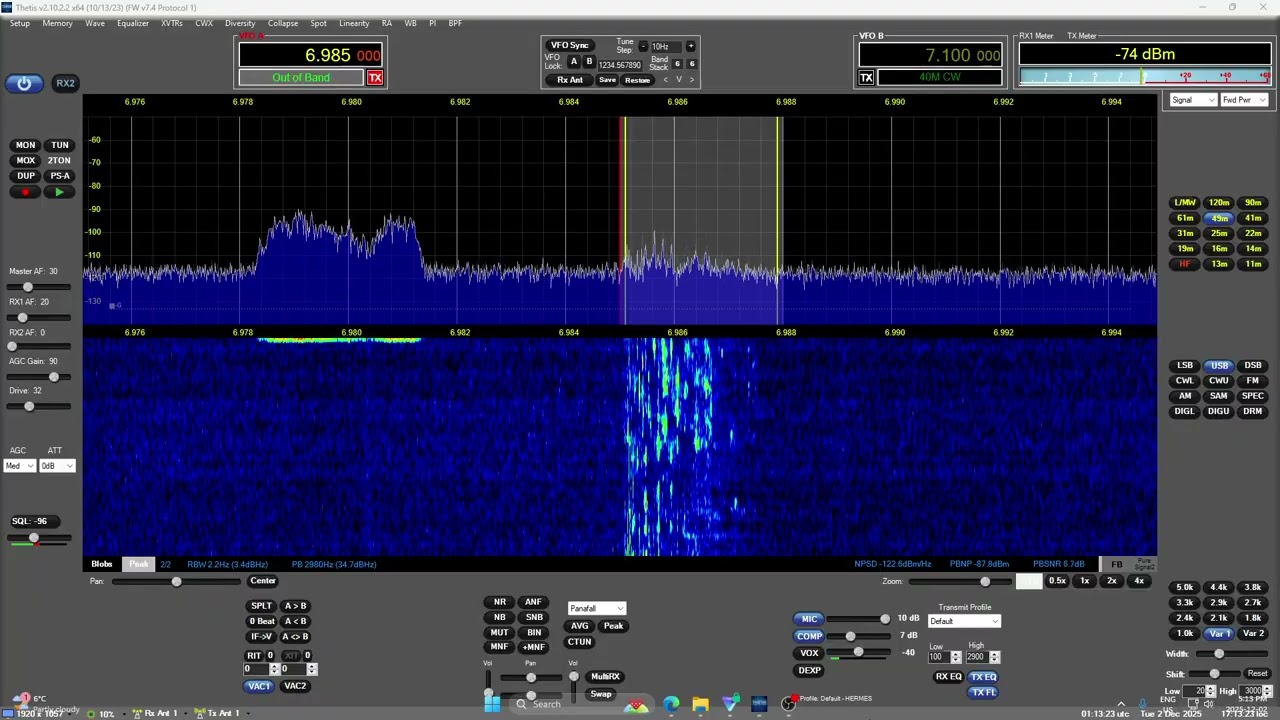The width and height of the screenshot is (1280, 720).
Task: Toggle the VOX button
Action: 809,653
